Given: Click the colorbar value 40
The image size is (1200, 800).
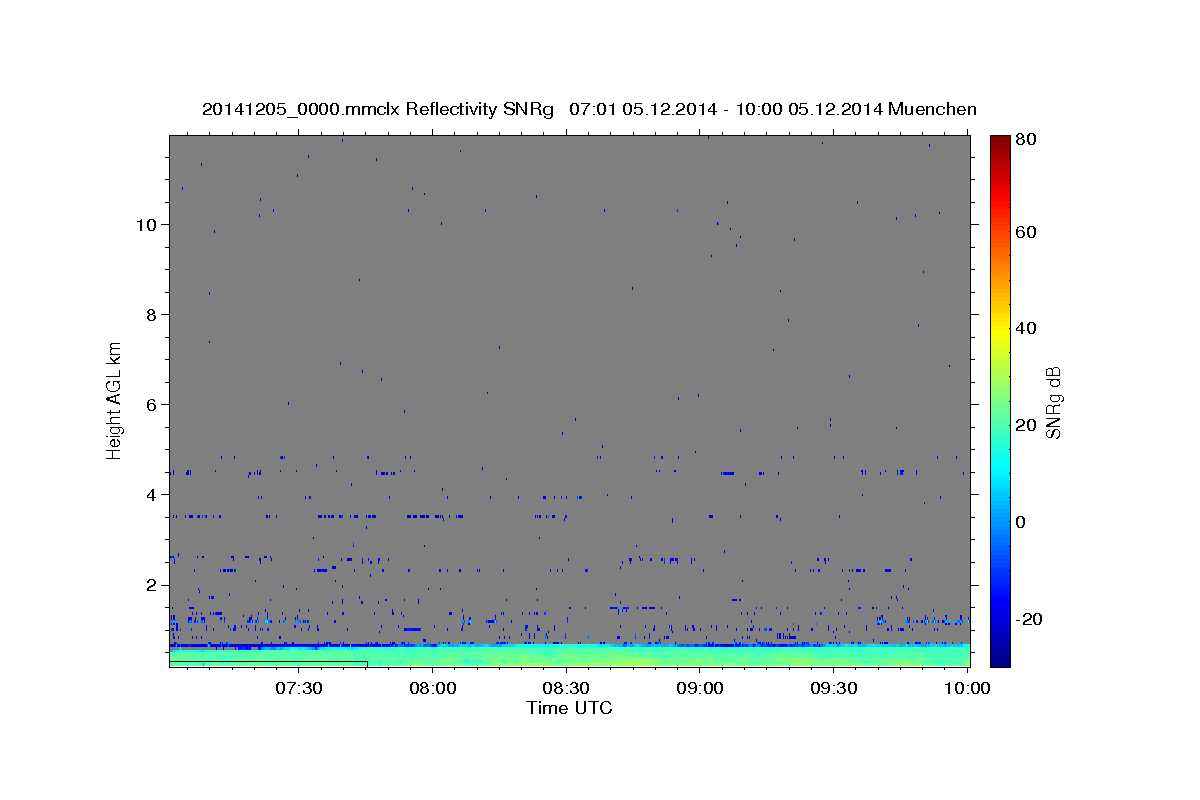Looking at the screenshot, I should point(1025,328).
